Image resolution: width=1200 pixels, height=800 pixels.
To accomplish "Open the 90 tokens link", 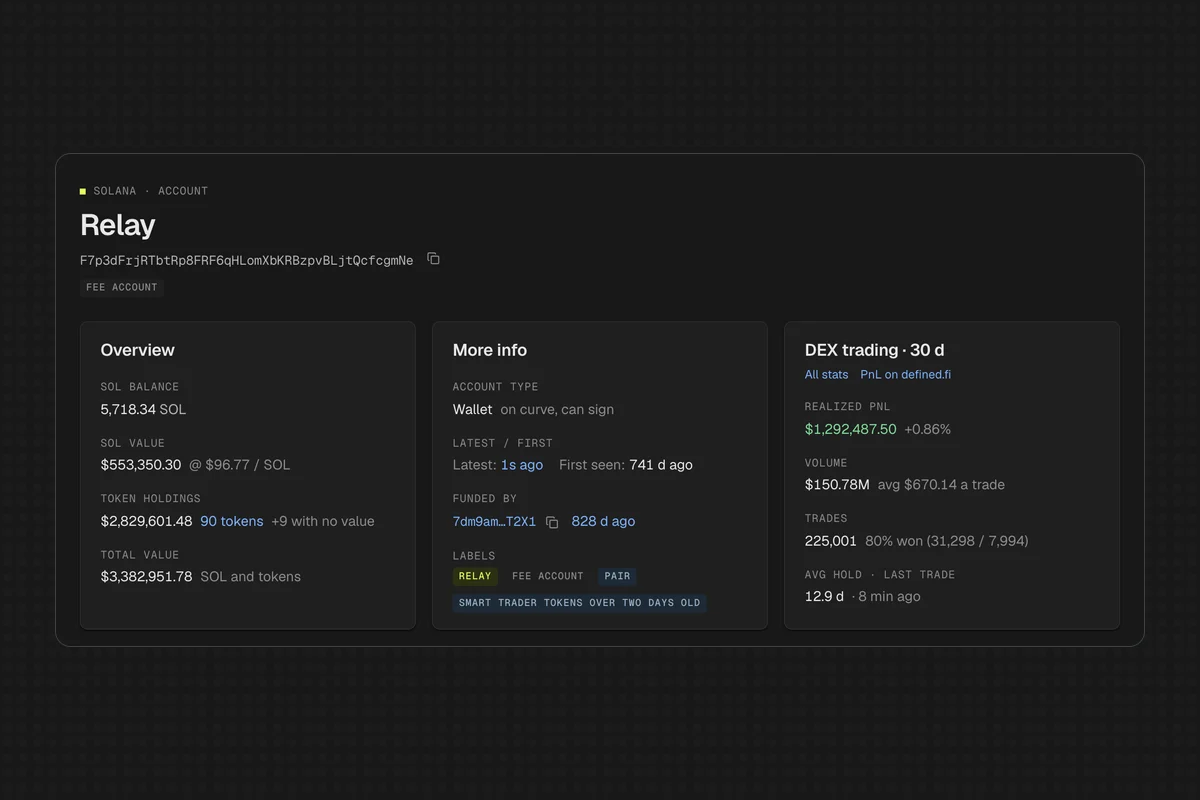I will pos(232,521).
